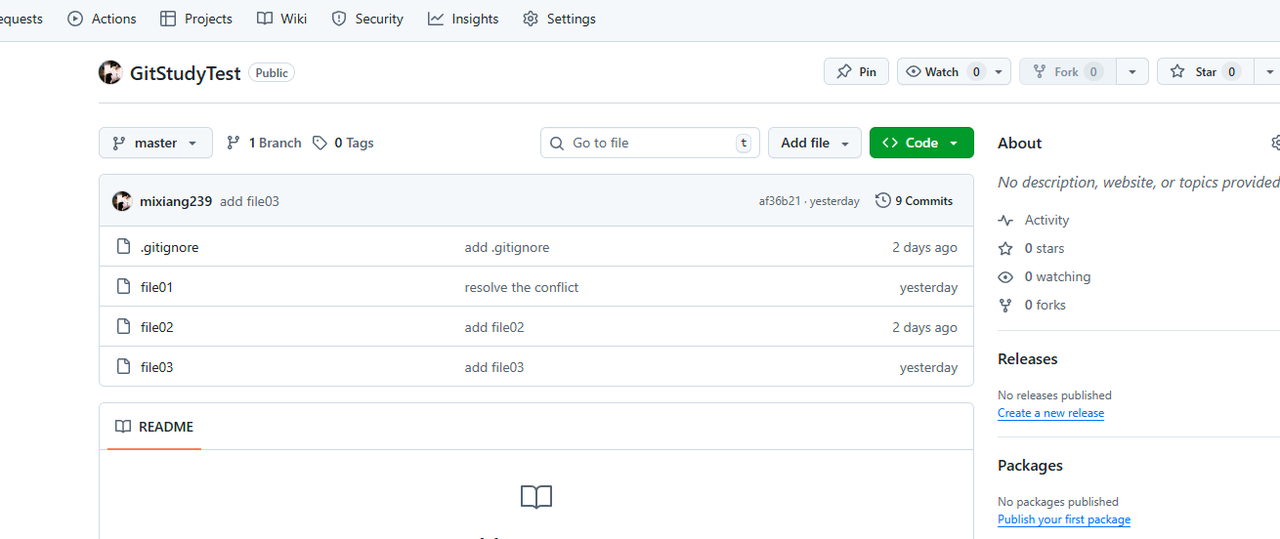Click Publish your first package
The height and width of the screenshot is (539, 1280).
(x=1064, y=520)
